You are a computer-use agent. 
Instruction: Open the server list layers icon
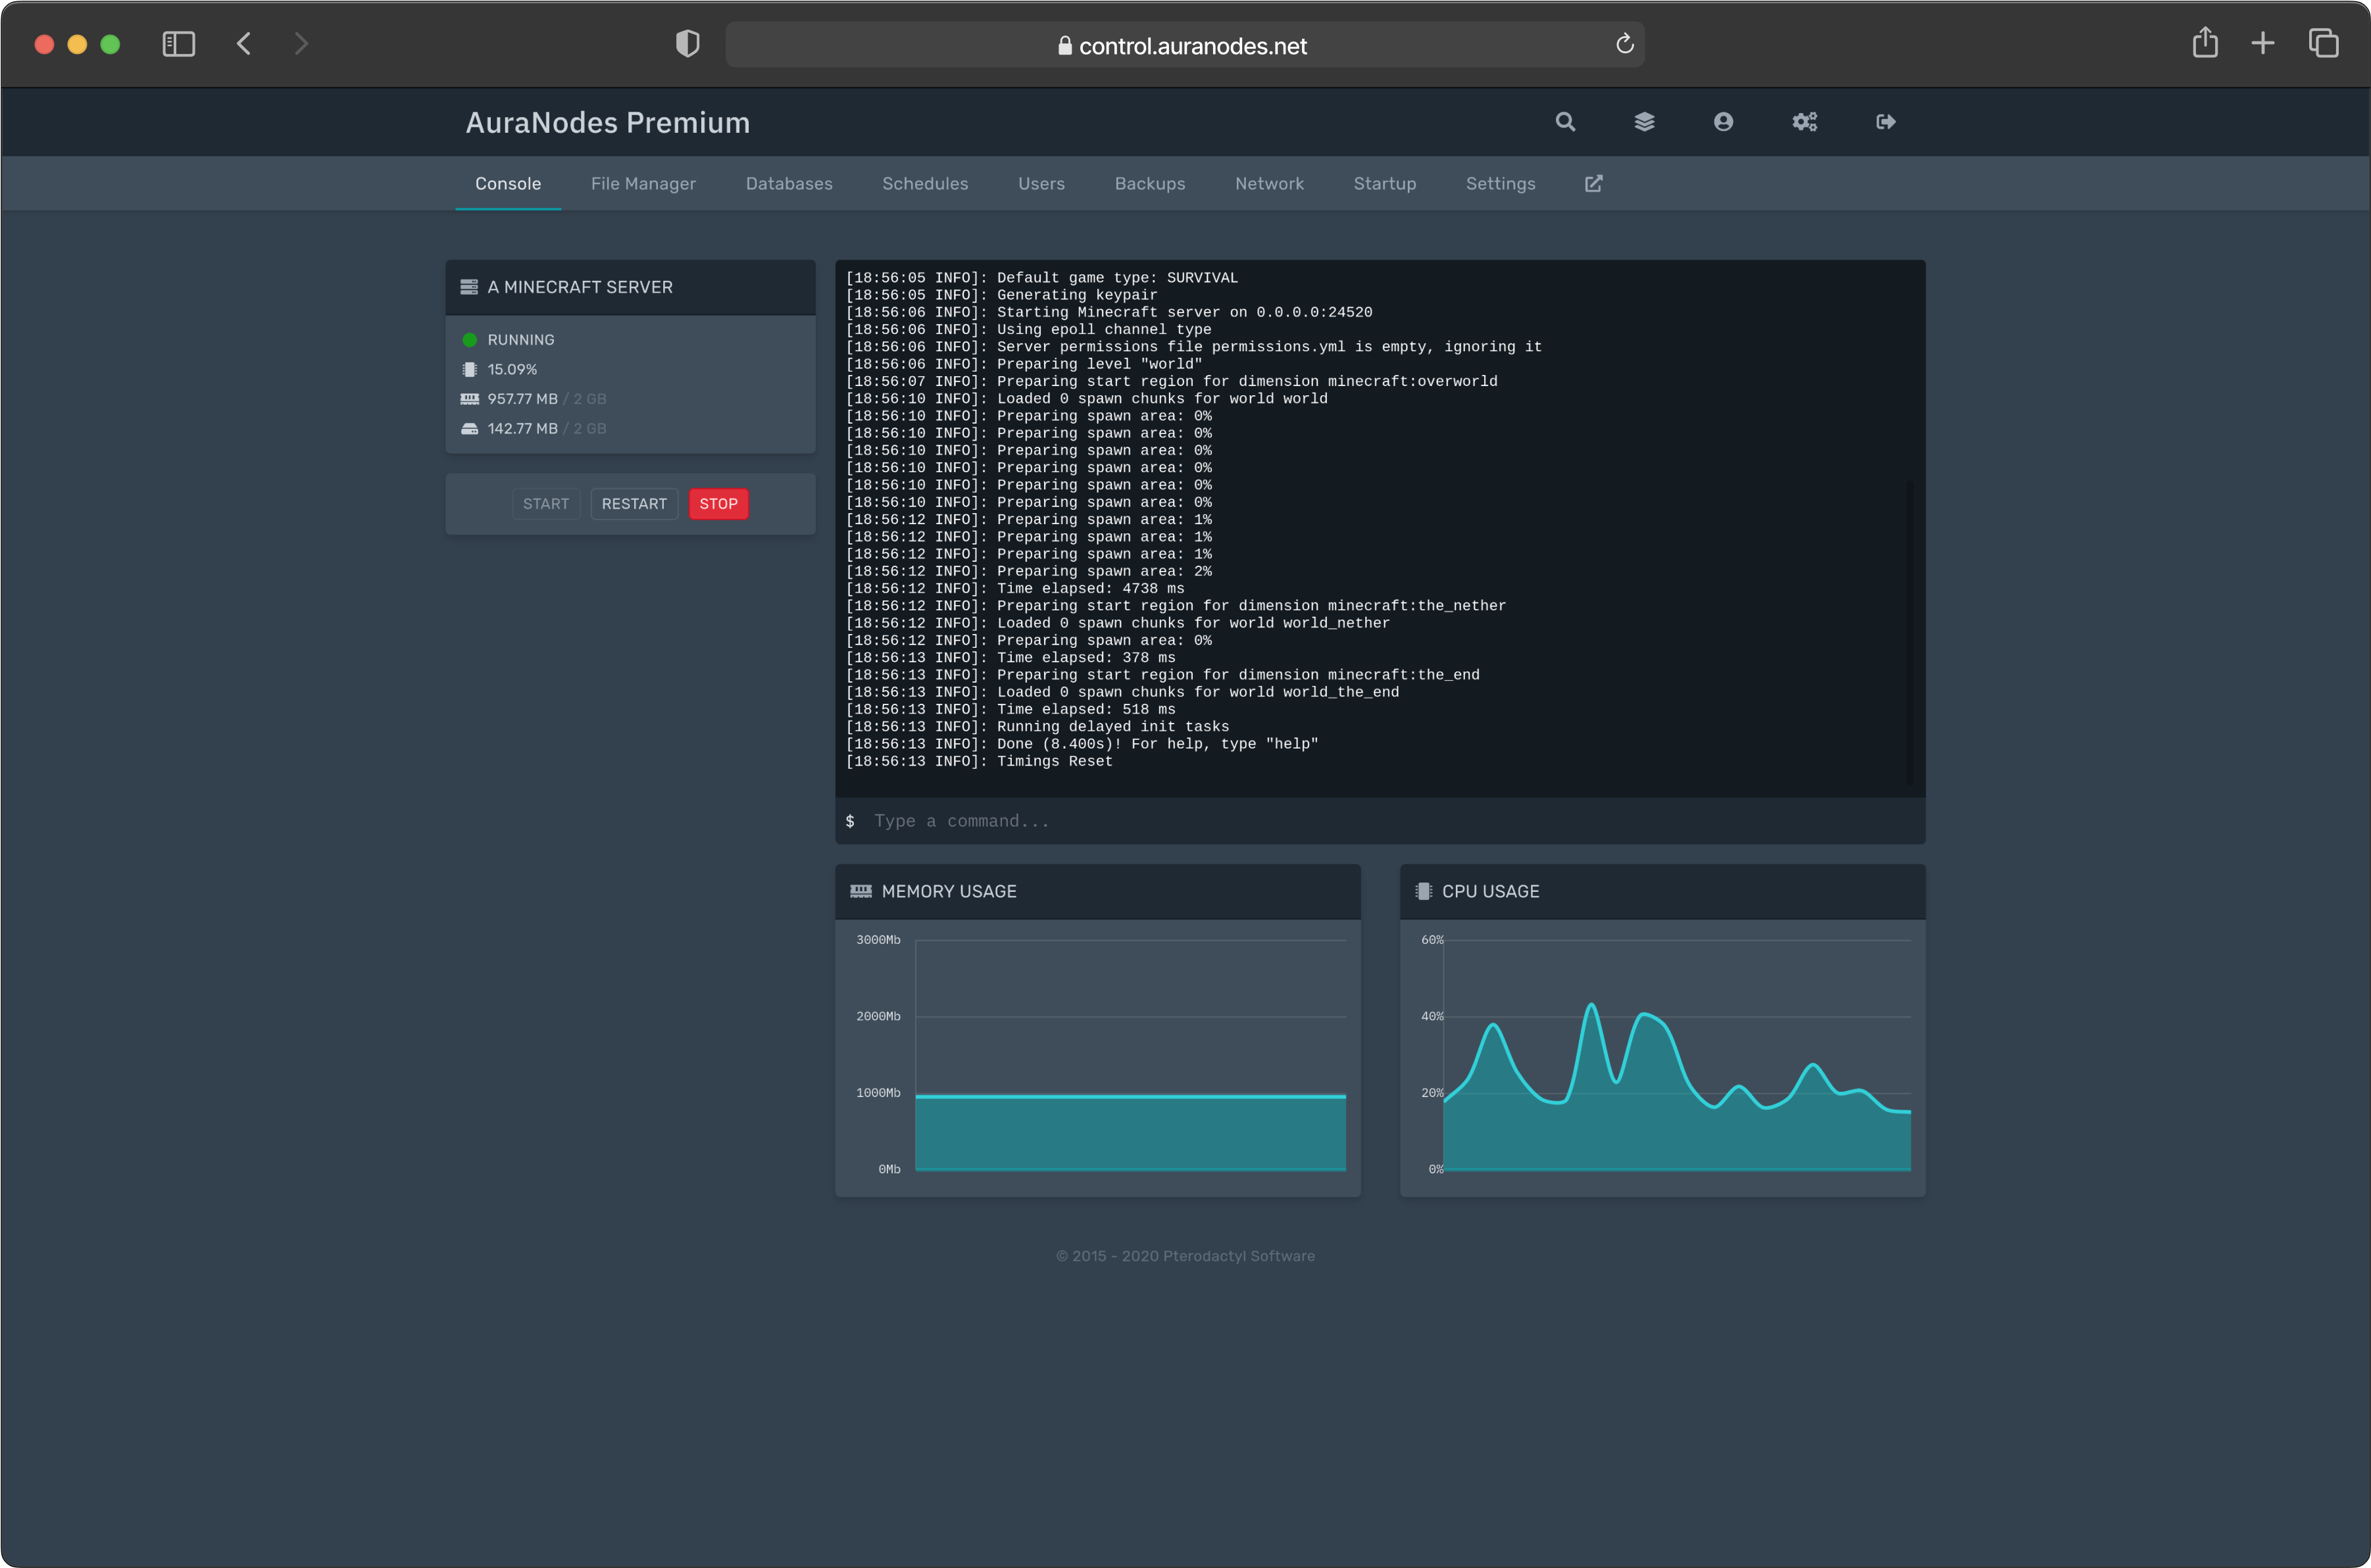point(1644,122)
